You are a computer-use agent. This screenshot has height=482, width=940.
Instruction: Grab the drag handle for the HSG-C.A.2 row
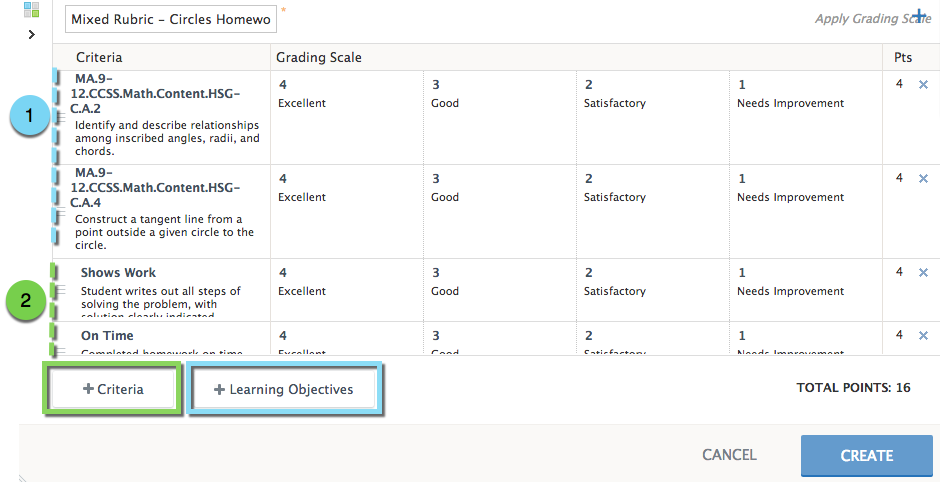click(60, 118)
